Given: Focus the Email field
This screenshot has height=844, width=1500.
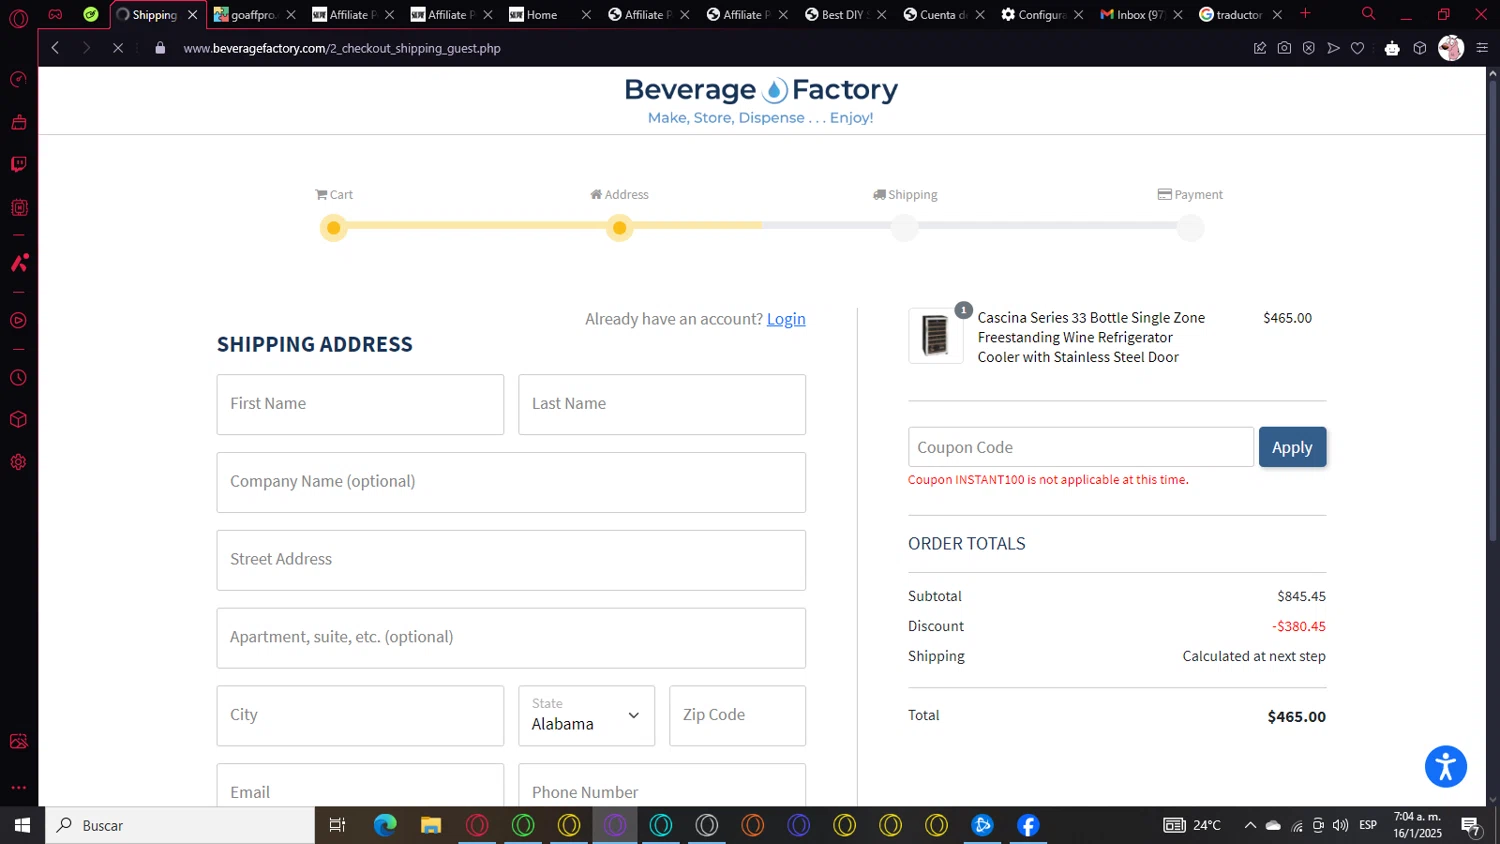Looking at the screenshot, I should coord(360,785).
